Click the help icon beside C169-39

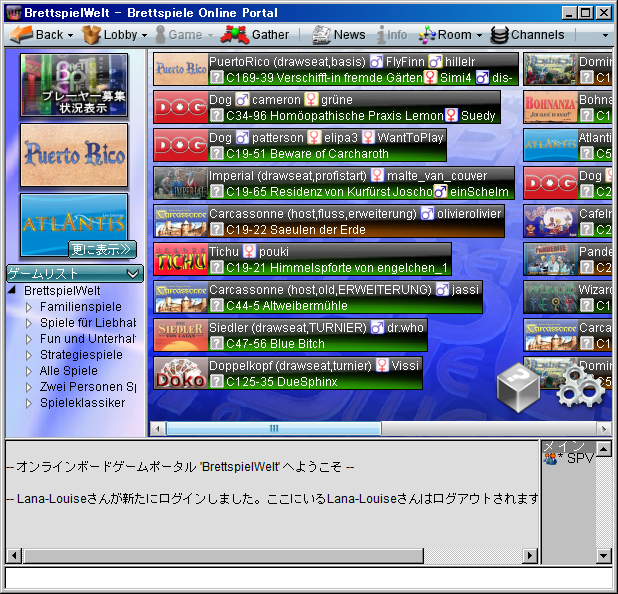coord(216,77)
